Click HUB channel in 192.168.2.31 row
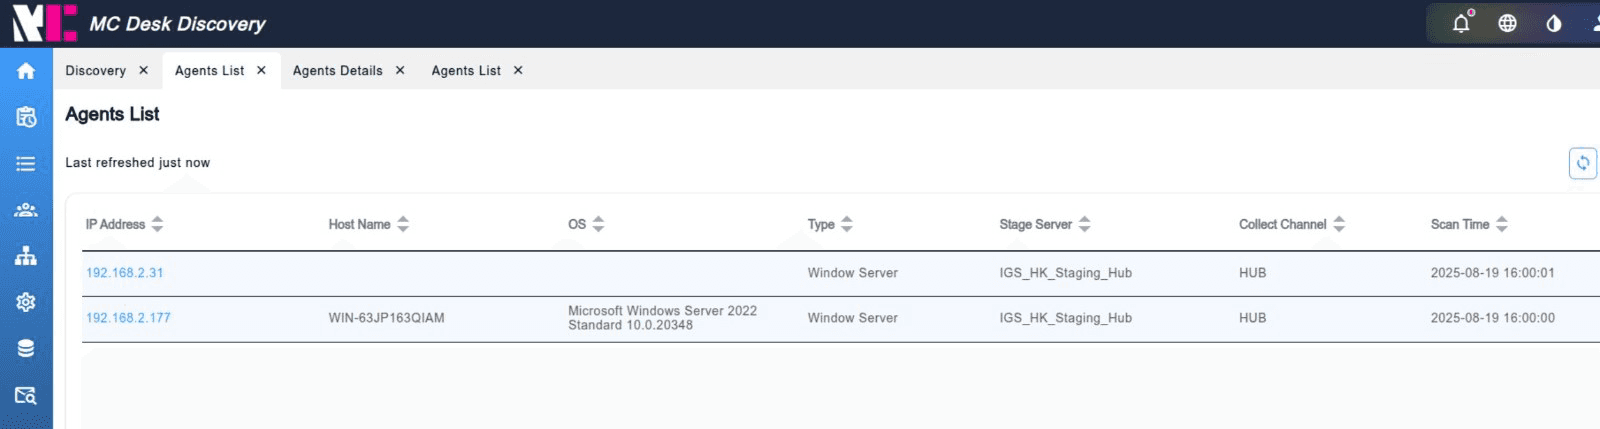The height and width of the screenshot is (429, 1600). point(1253,272)
